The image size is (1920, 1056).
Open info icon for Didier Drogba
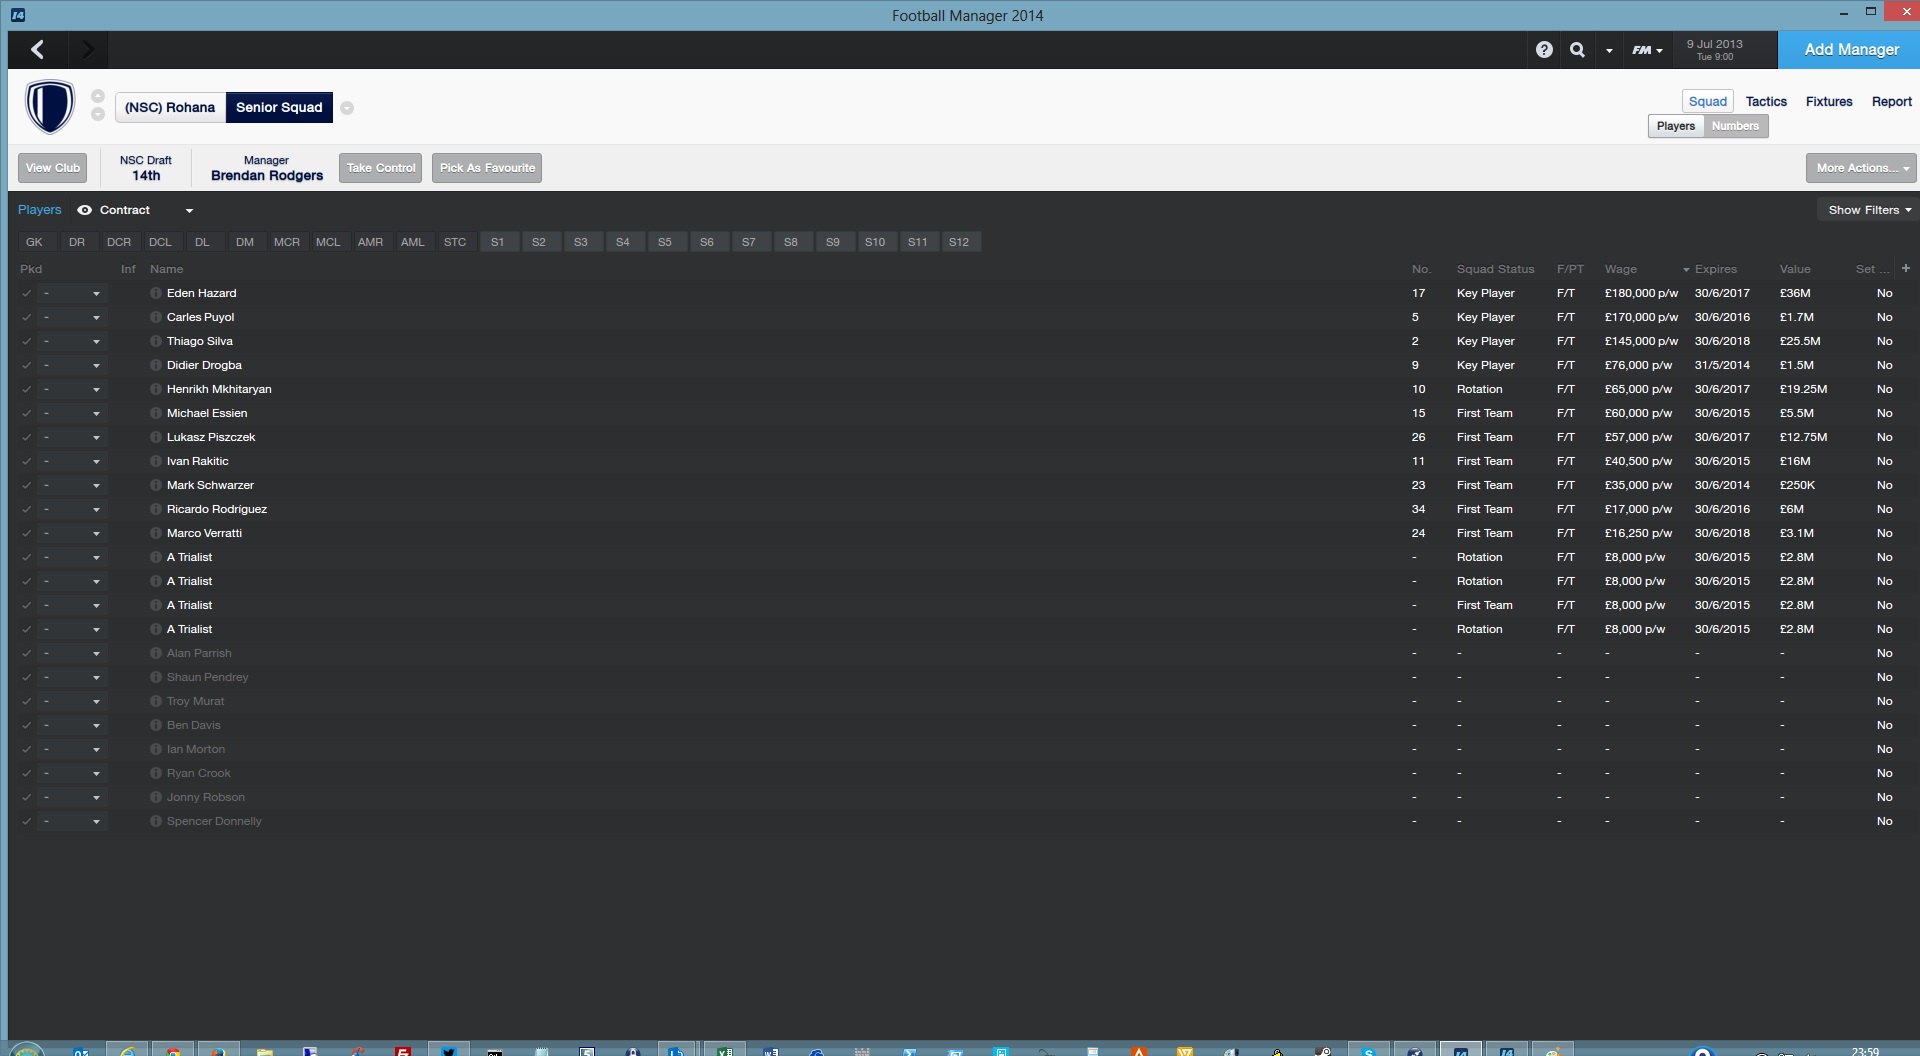click(x=156, y=365)
